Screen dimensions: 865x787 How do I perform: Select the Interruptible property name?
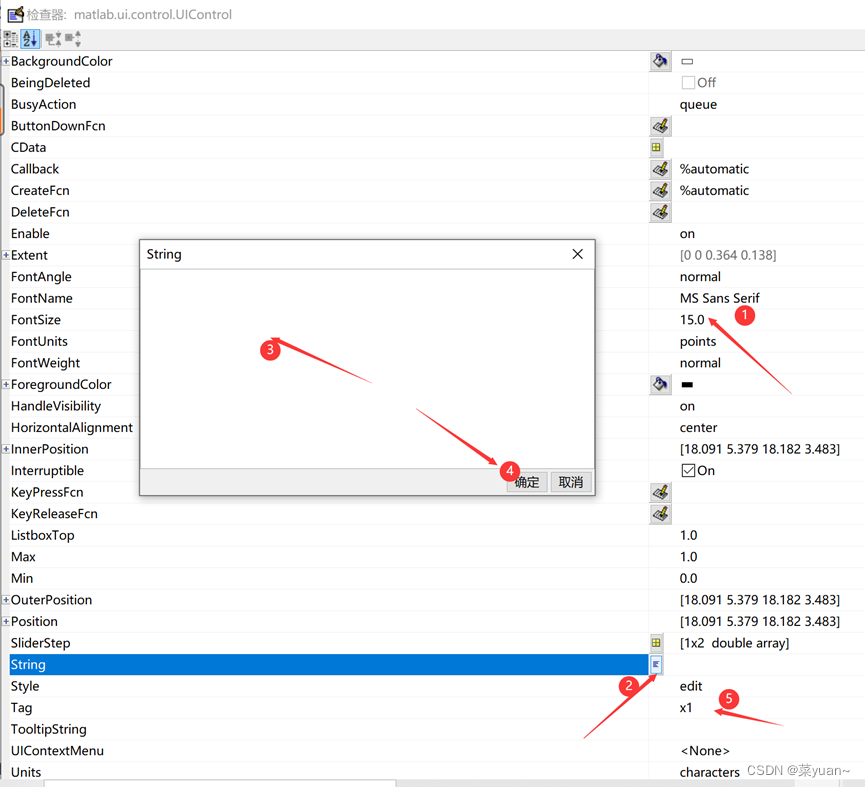click(47, 470)
